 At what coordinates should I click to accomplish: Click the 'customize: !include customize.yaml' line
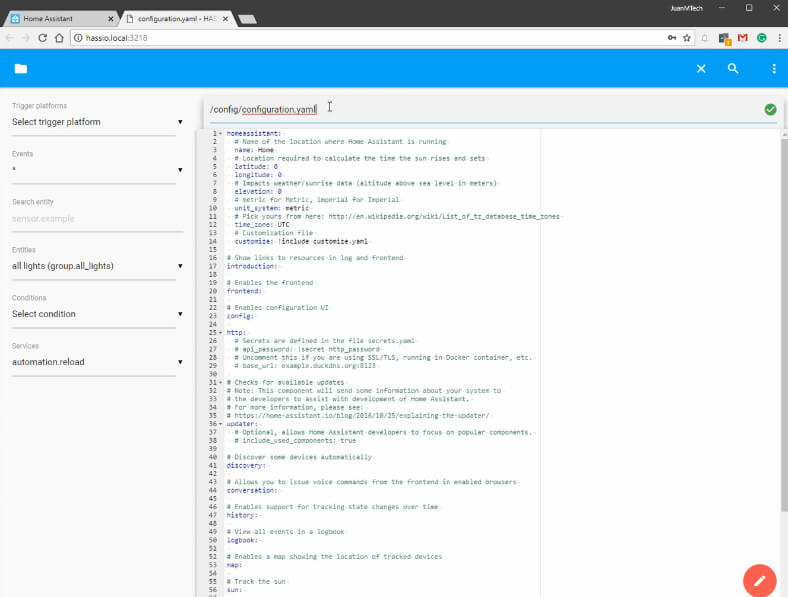pyautogui.click(x=301, y=241)
